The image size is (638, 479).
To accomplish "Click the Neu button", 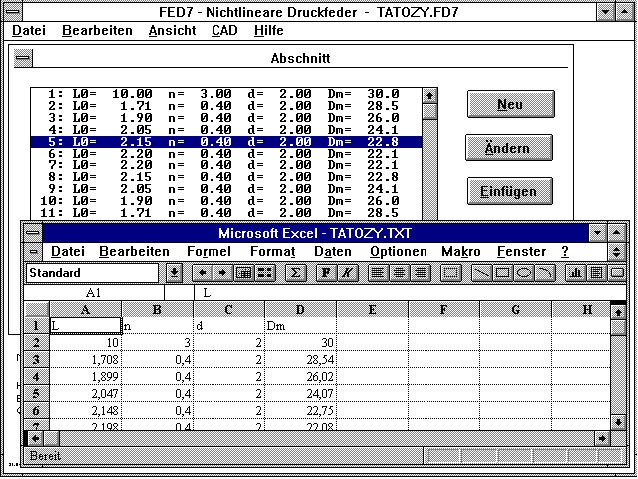I will [x=510, y=104].
